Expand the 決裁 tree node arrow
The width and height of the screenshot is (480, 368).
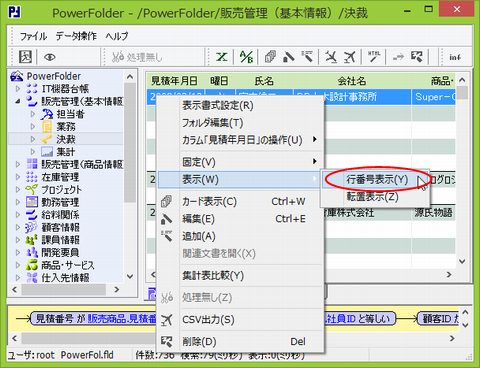pyautogui.click(x=33, y=139)
